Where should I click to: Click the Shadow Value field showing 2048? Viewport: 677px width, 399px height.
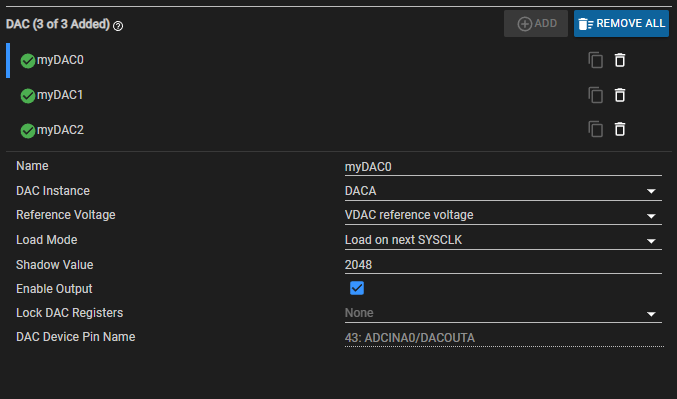[503, 265]
